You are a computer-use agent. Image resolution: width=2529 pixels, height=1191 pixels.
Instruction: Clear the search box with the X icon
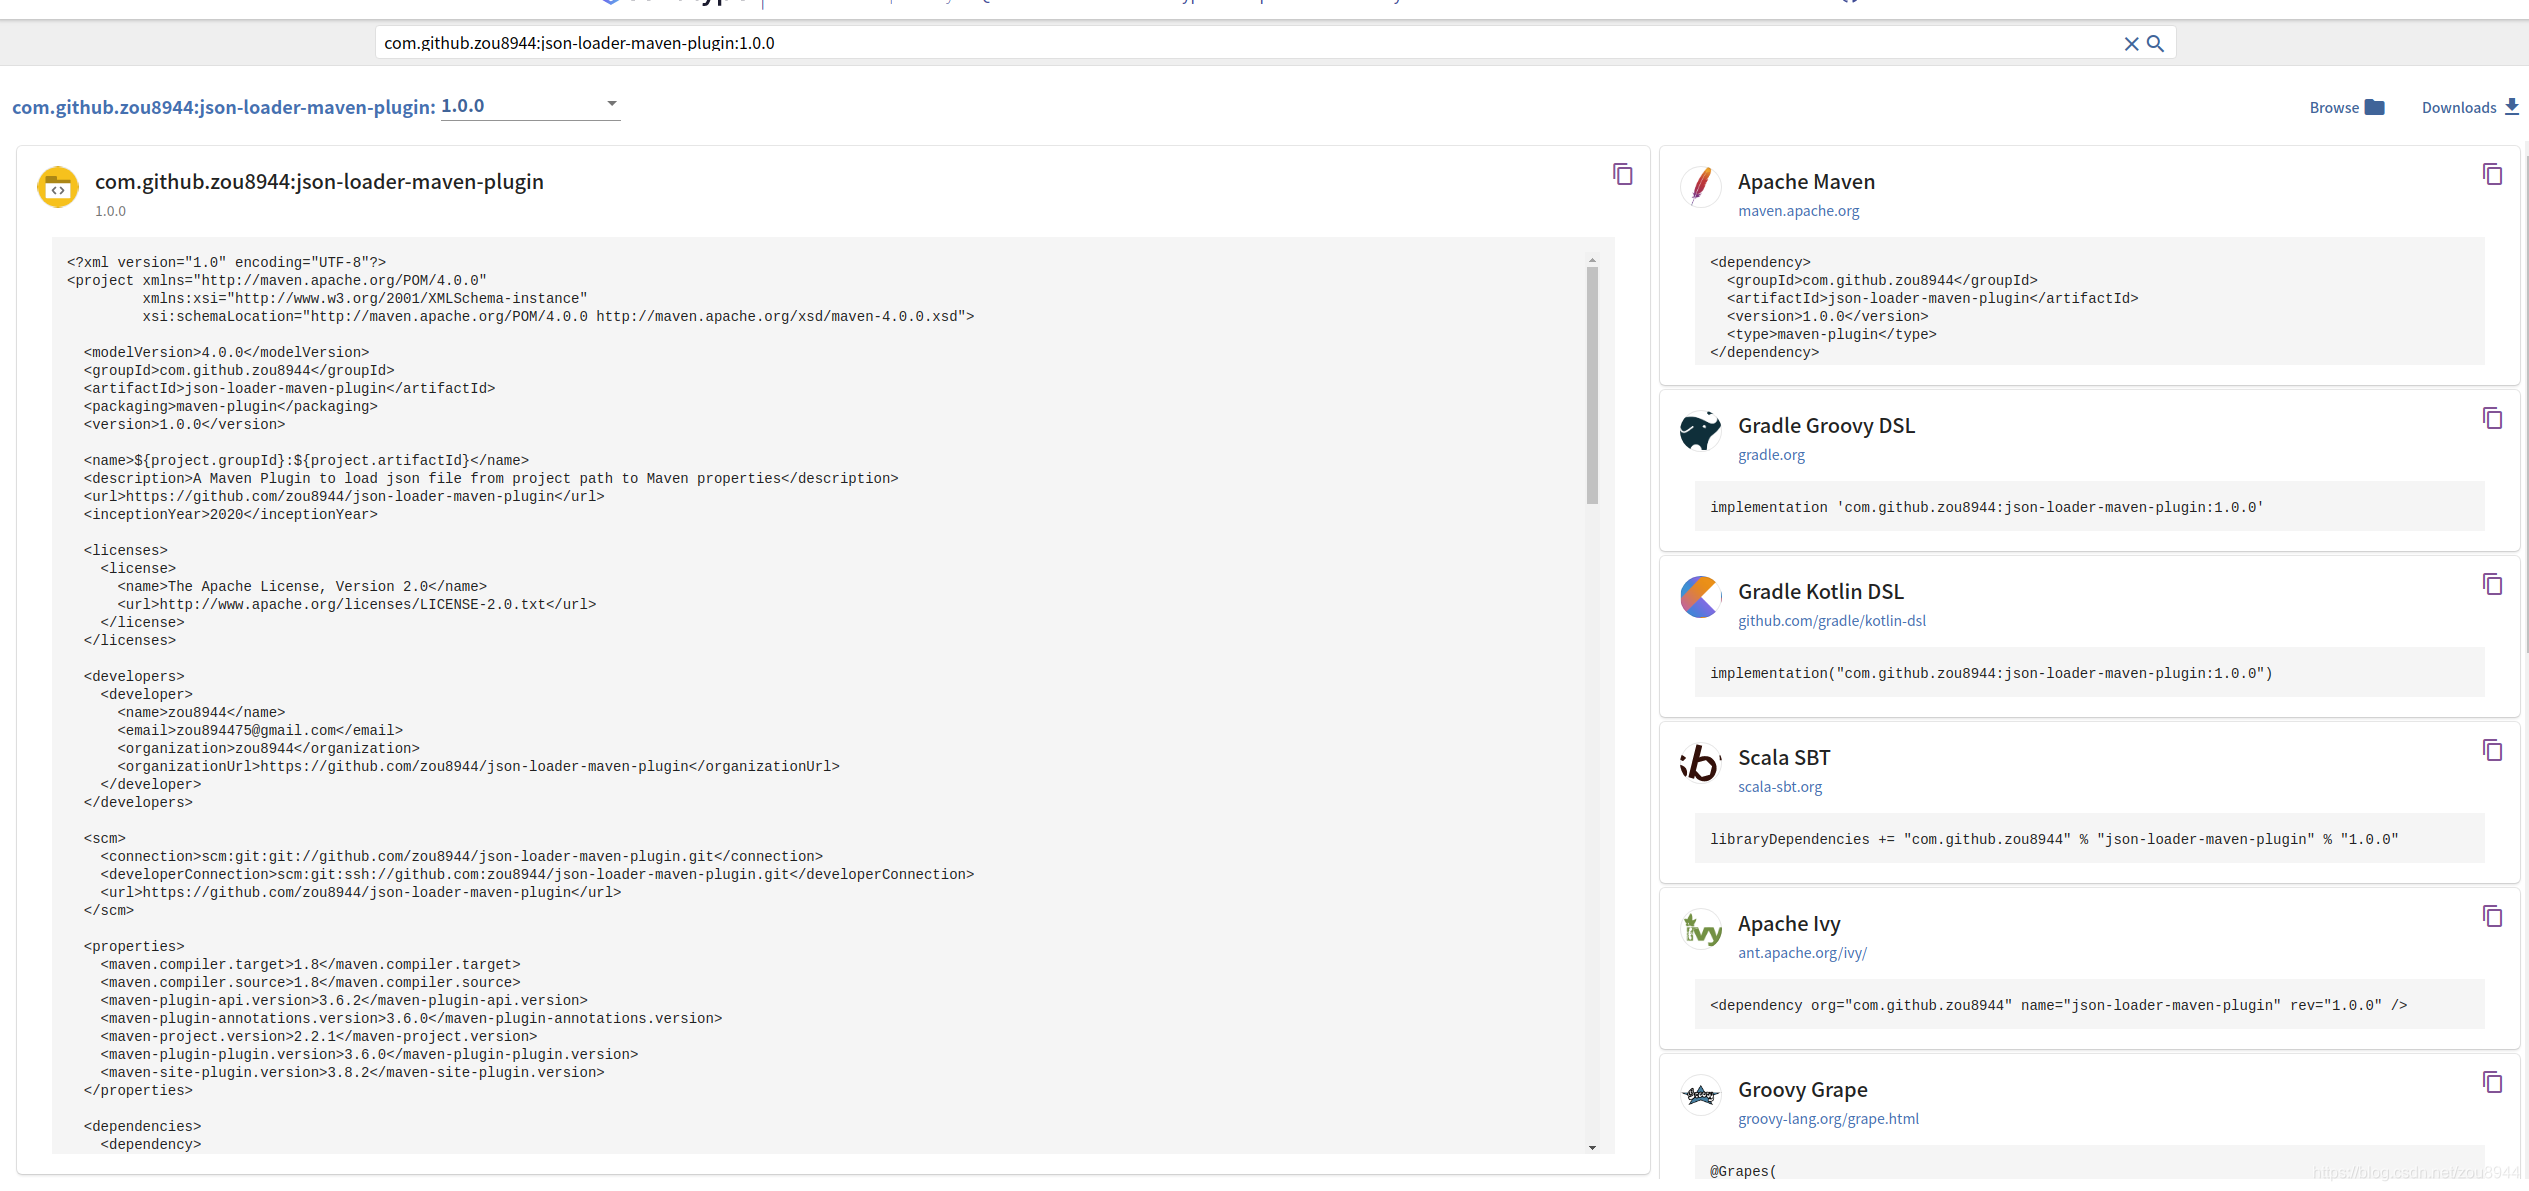(2131, 44)
